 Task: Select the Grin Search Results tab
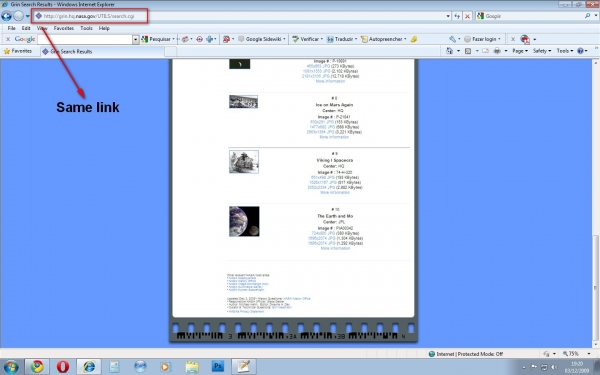pos(103,51)
